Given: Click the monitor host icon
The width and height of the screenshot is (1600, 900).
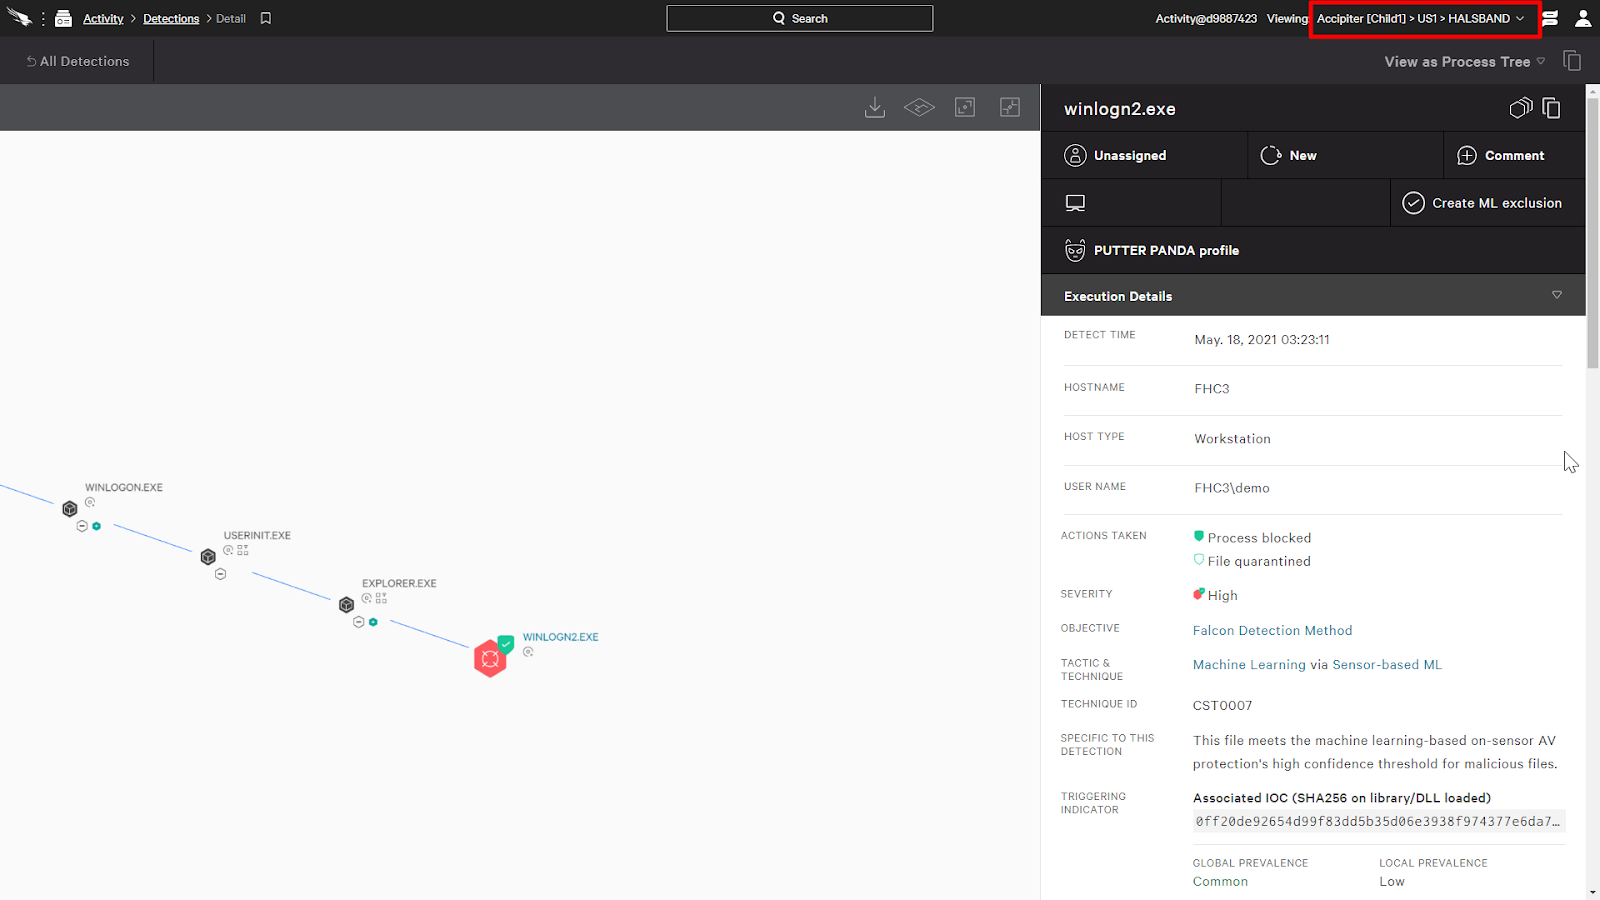Looking at the screenshot, I should tap(1075, 203).
